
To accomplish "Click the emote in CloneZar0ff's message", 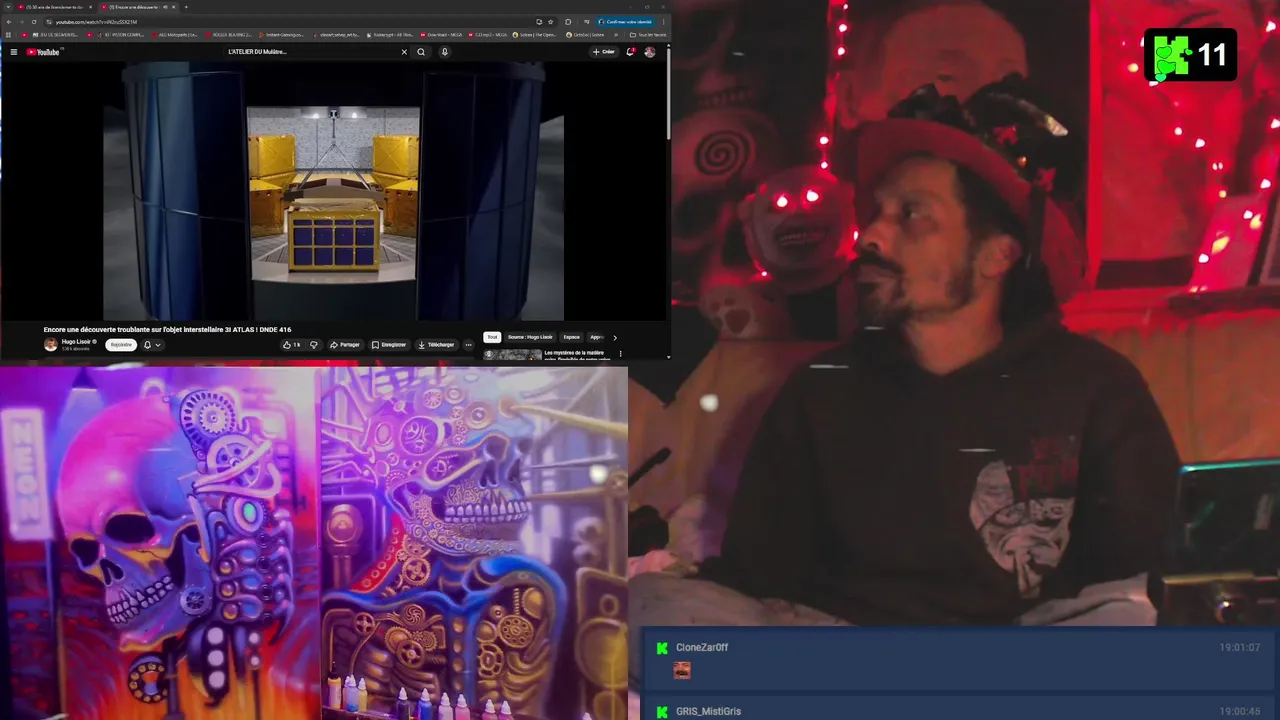I will (682, 670).
